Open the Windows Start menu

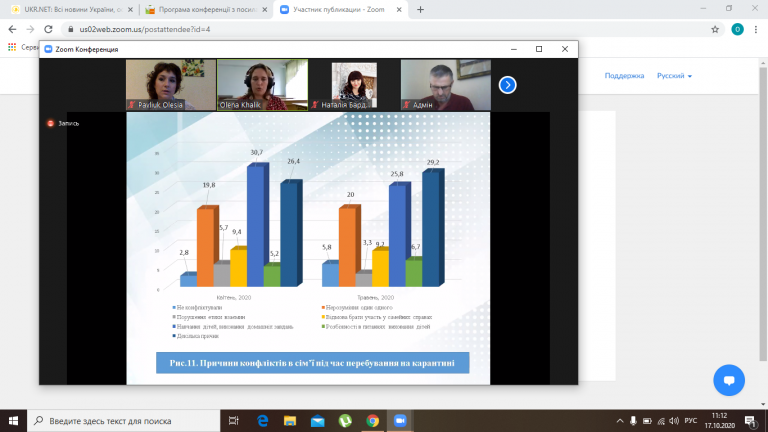13,421
